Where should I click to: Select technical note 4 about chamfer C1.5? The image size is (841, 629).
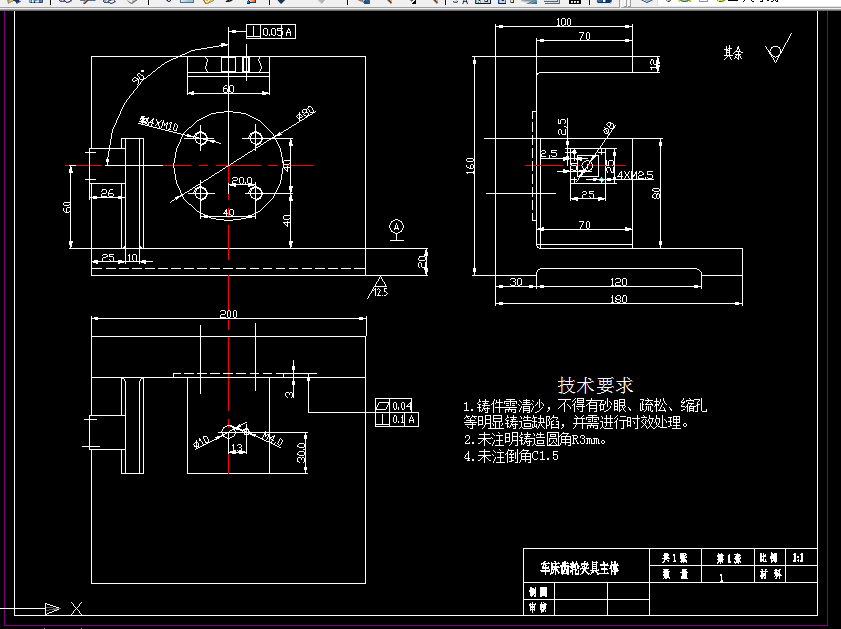point(511,456)
